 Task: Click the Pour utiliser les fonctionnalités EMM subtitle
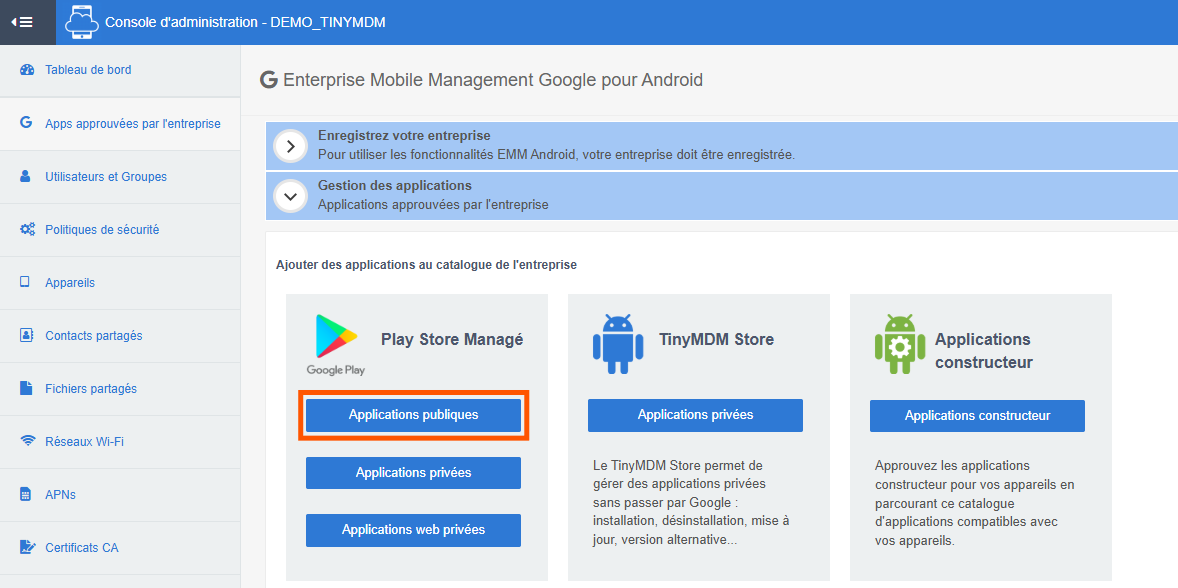[x=556, y=155]
